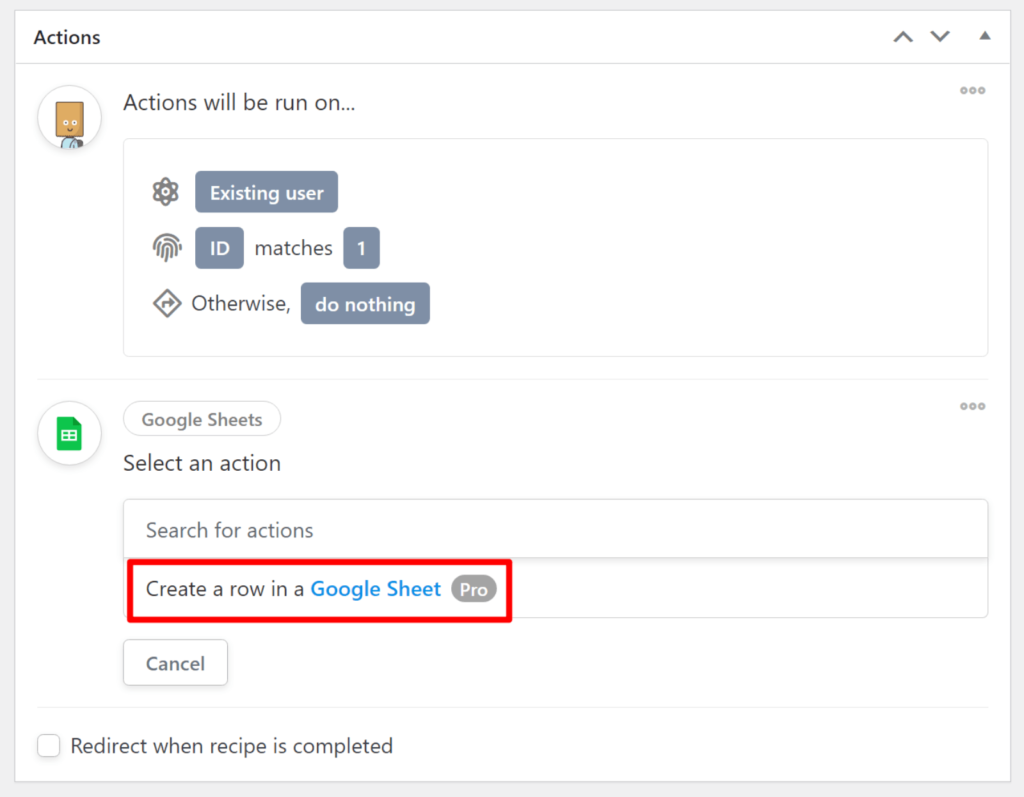This screenshot has width=1024, height=797.
Task: Click the direction-sign icon beside Otherwise
Action: pos(167,304)
